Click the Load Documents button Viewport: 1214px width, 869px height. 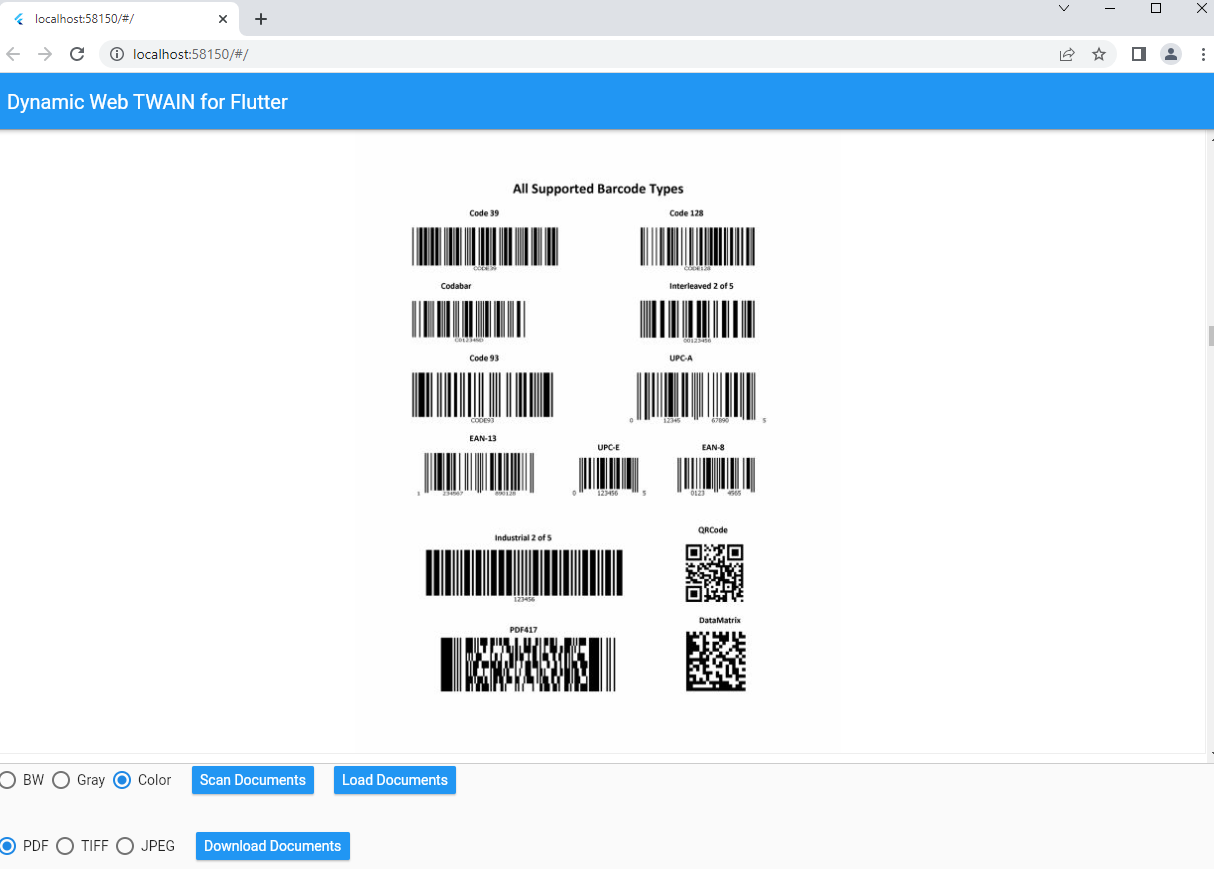(395, 780)
